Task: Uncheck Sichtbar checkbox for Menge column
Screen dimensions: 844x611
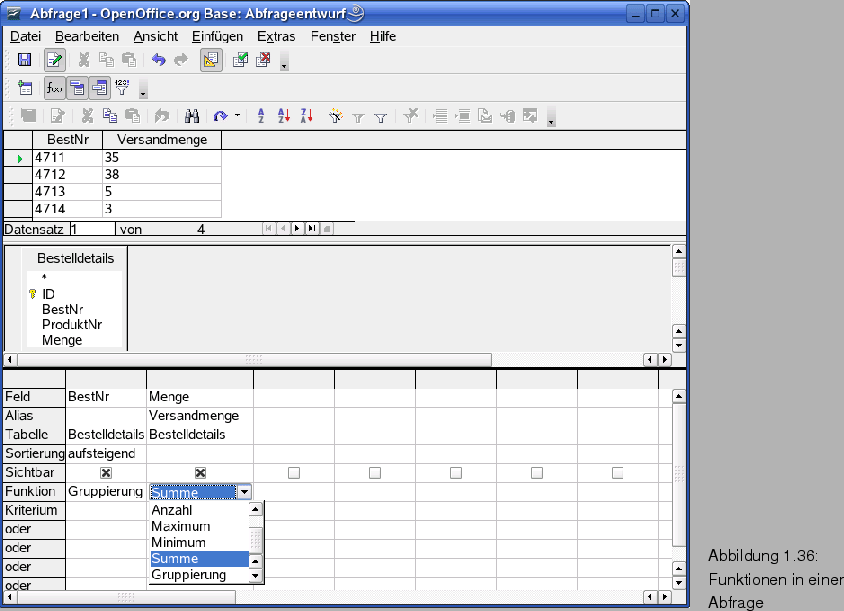Action: (200, 472)
